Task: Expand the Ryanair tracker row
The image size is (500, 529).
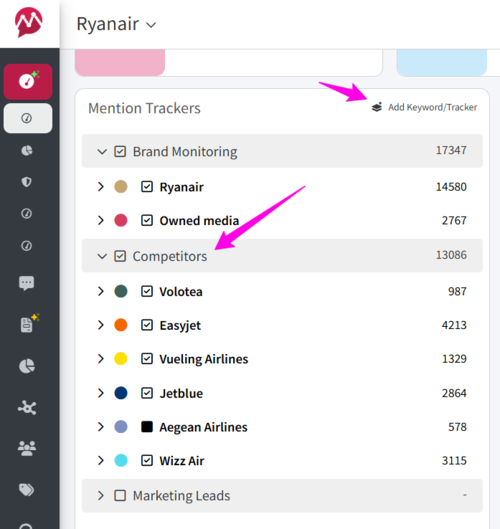Action: pyautogui.click(x=101, y=187)
